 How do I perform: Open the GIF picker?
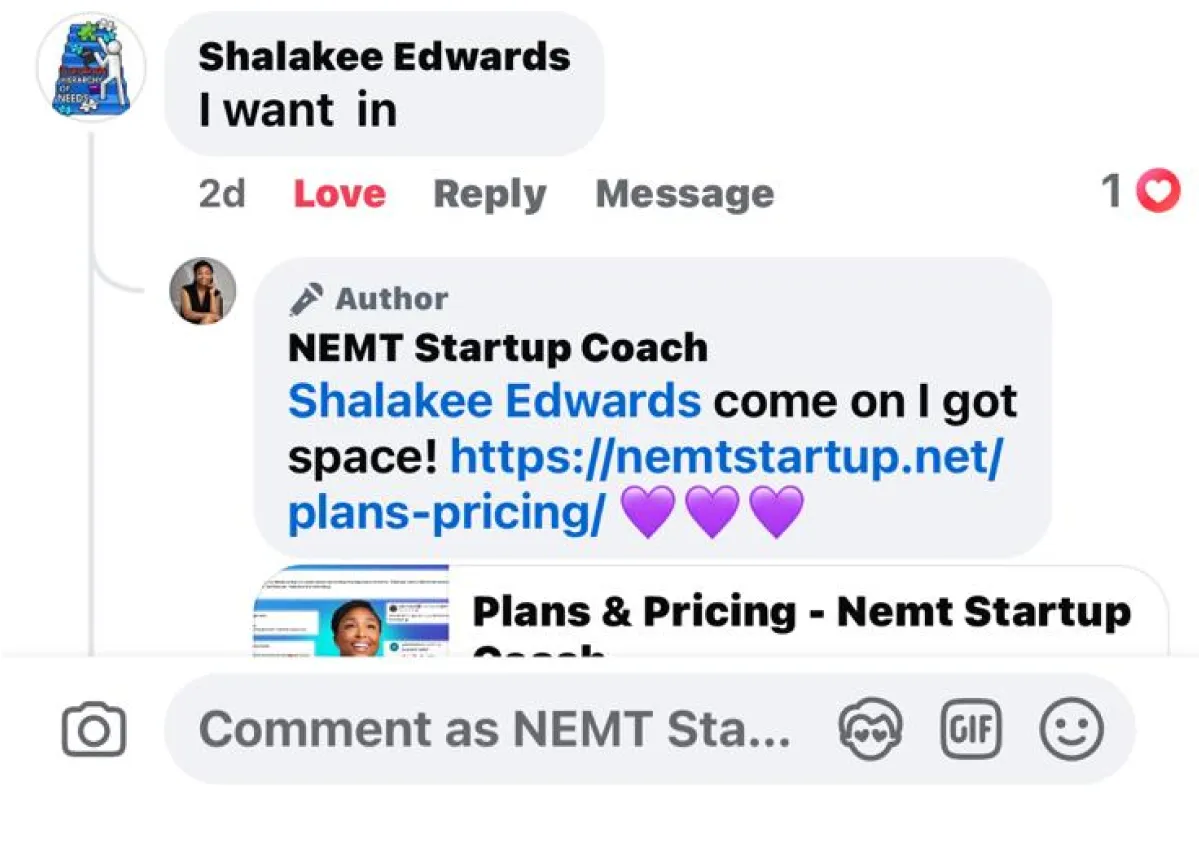click(x=971, y=729)
